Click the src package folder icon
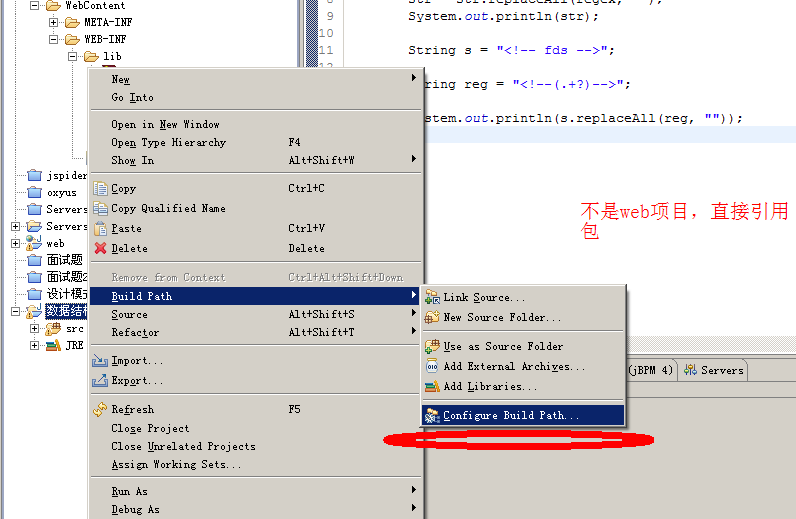Screen dimensions: 796x519 (x=53, y=329)
